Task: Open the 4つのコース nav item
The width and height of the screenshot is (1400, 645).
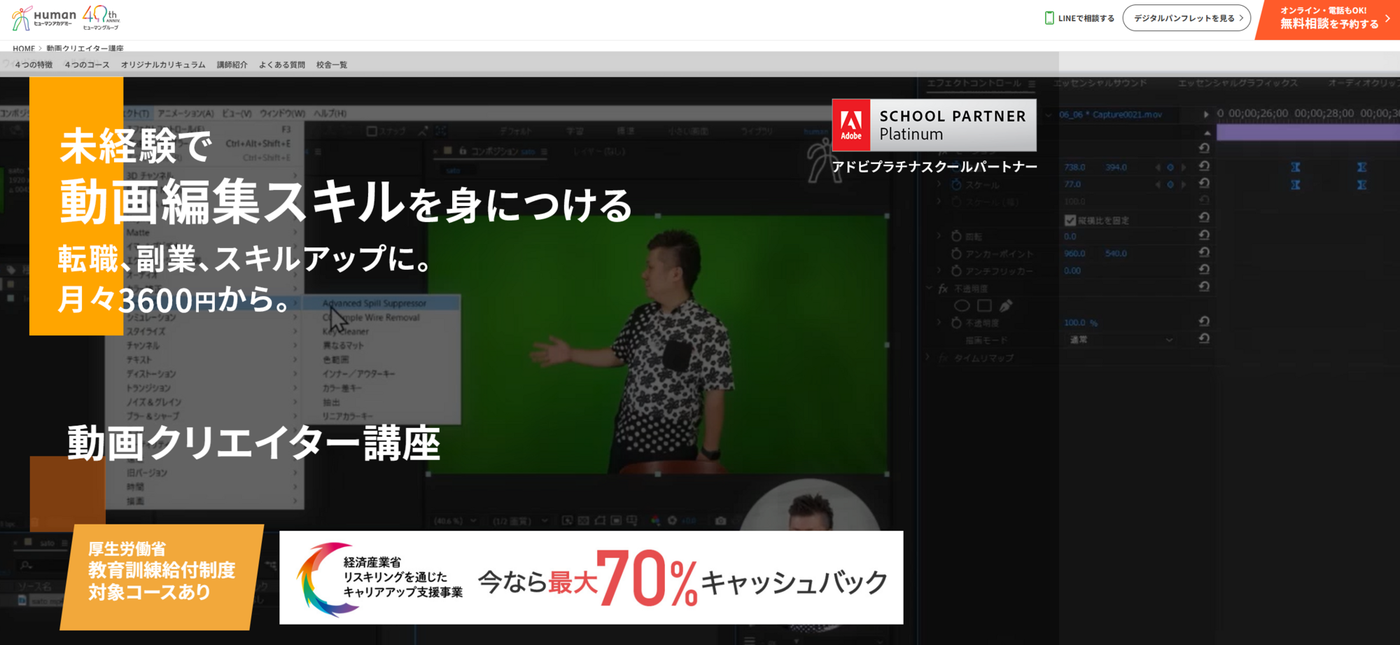Action: [87, 65]
